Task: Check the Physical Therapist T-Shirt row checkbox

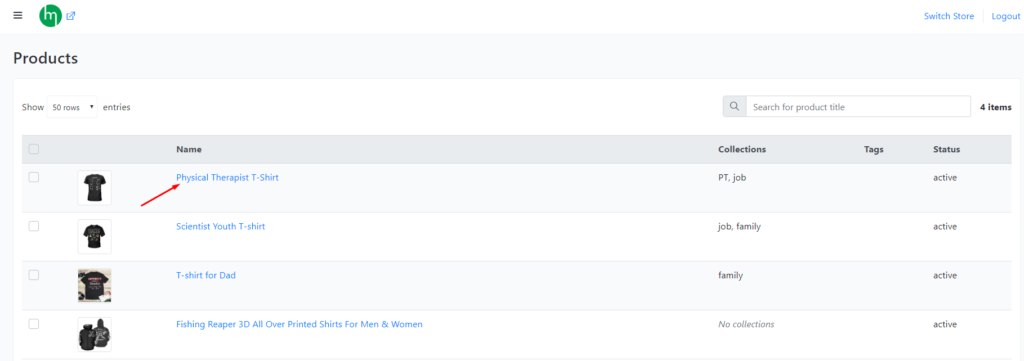Action: point(34,178)
